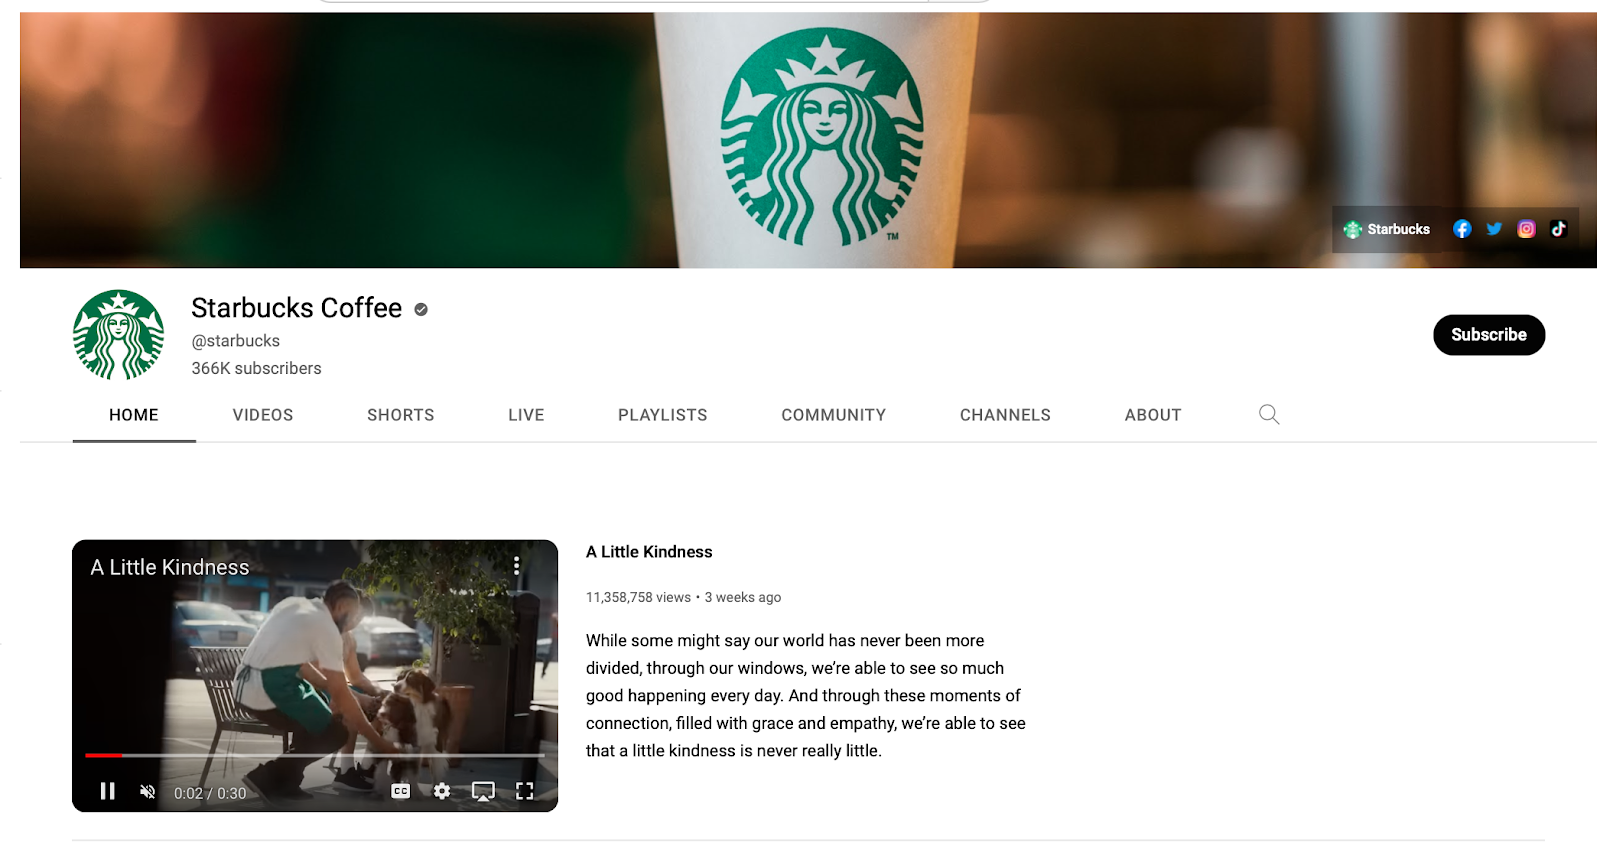Seek on the video progress bar
Viewport: 1600px width, 846px height.
pyautogui.click(x=315, y=755)
